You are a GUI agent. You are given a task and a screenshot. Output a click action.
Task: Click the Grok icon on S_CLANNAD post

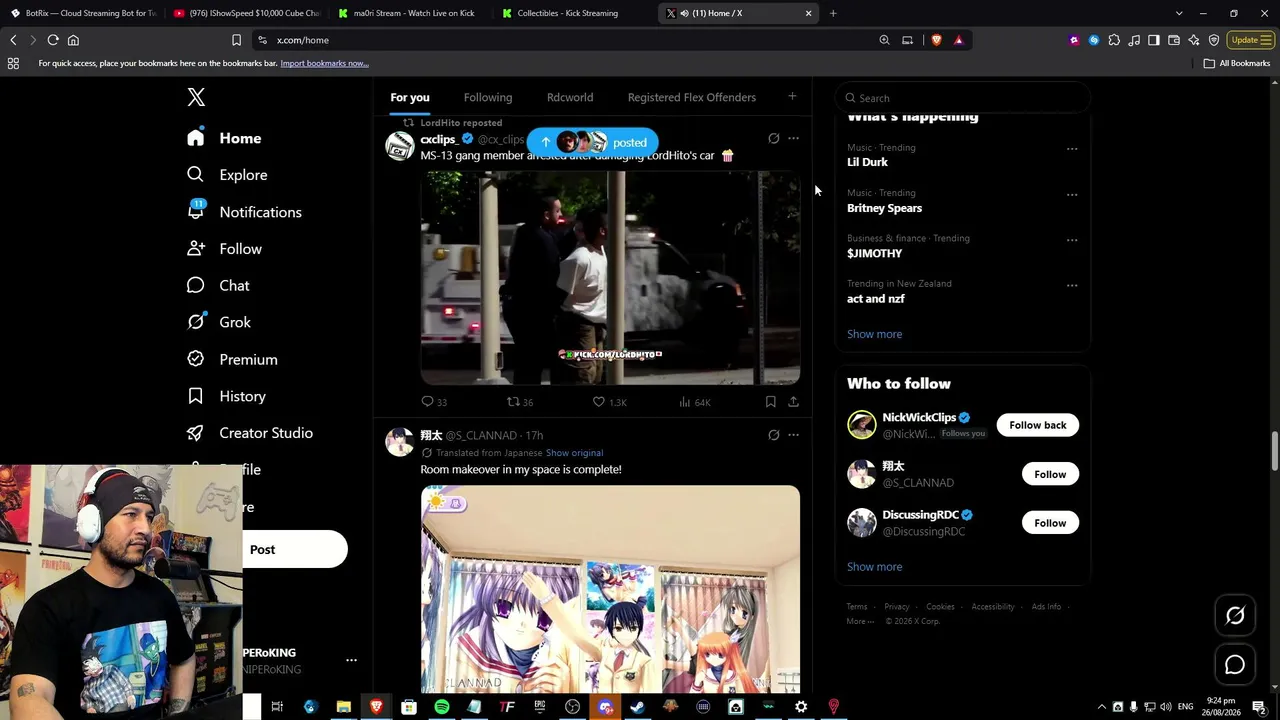[773, 435]
